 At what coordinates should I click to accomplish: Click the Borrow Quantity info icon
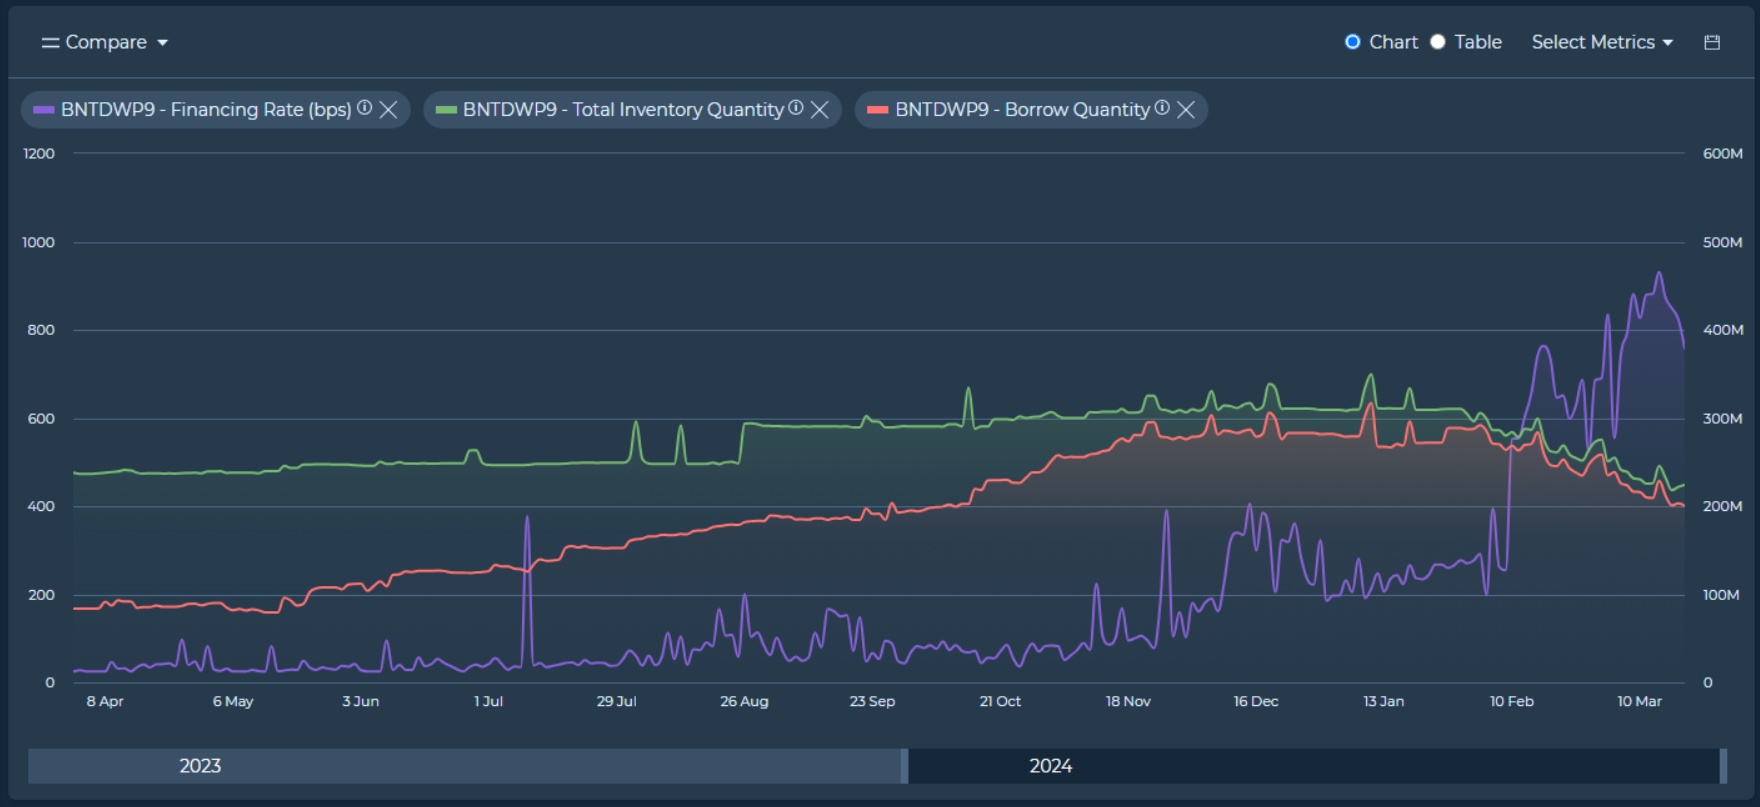(x=1162, y=108)
